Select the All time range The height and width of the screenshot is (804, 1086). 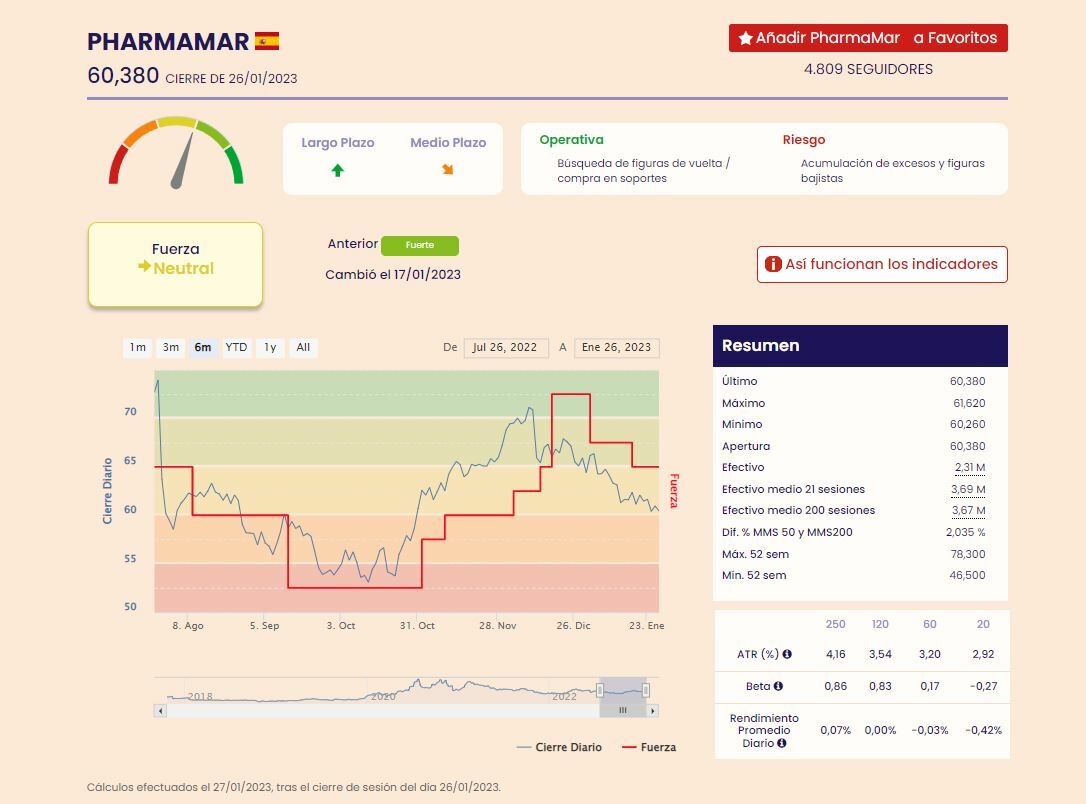[303, 347]
